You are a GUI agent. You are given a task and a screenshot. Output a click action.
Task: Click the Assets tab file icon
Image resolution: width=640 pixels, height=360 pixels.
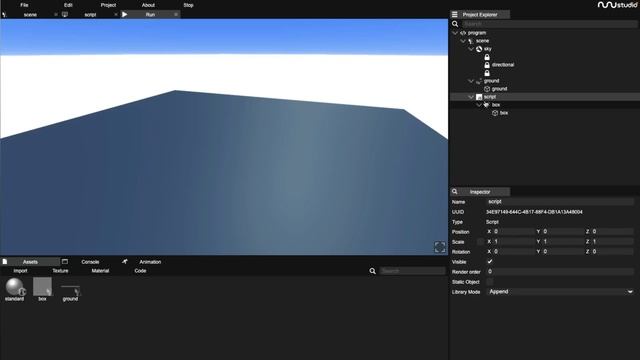[x=4, y=262]
